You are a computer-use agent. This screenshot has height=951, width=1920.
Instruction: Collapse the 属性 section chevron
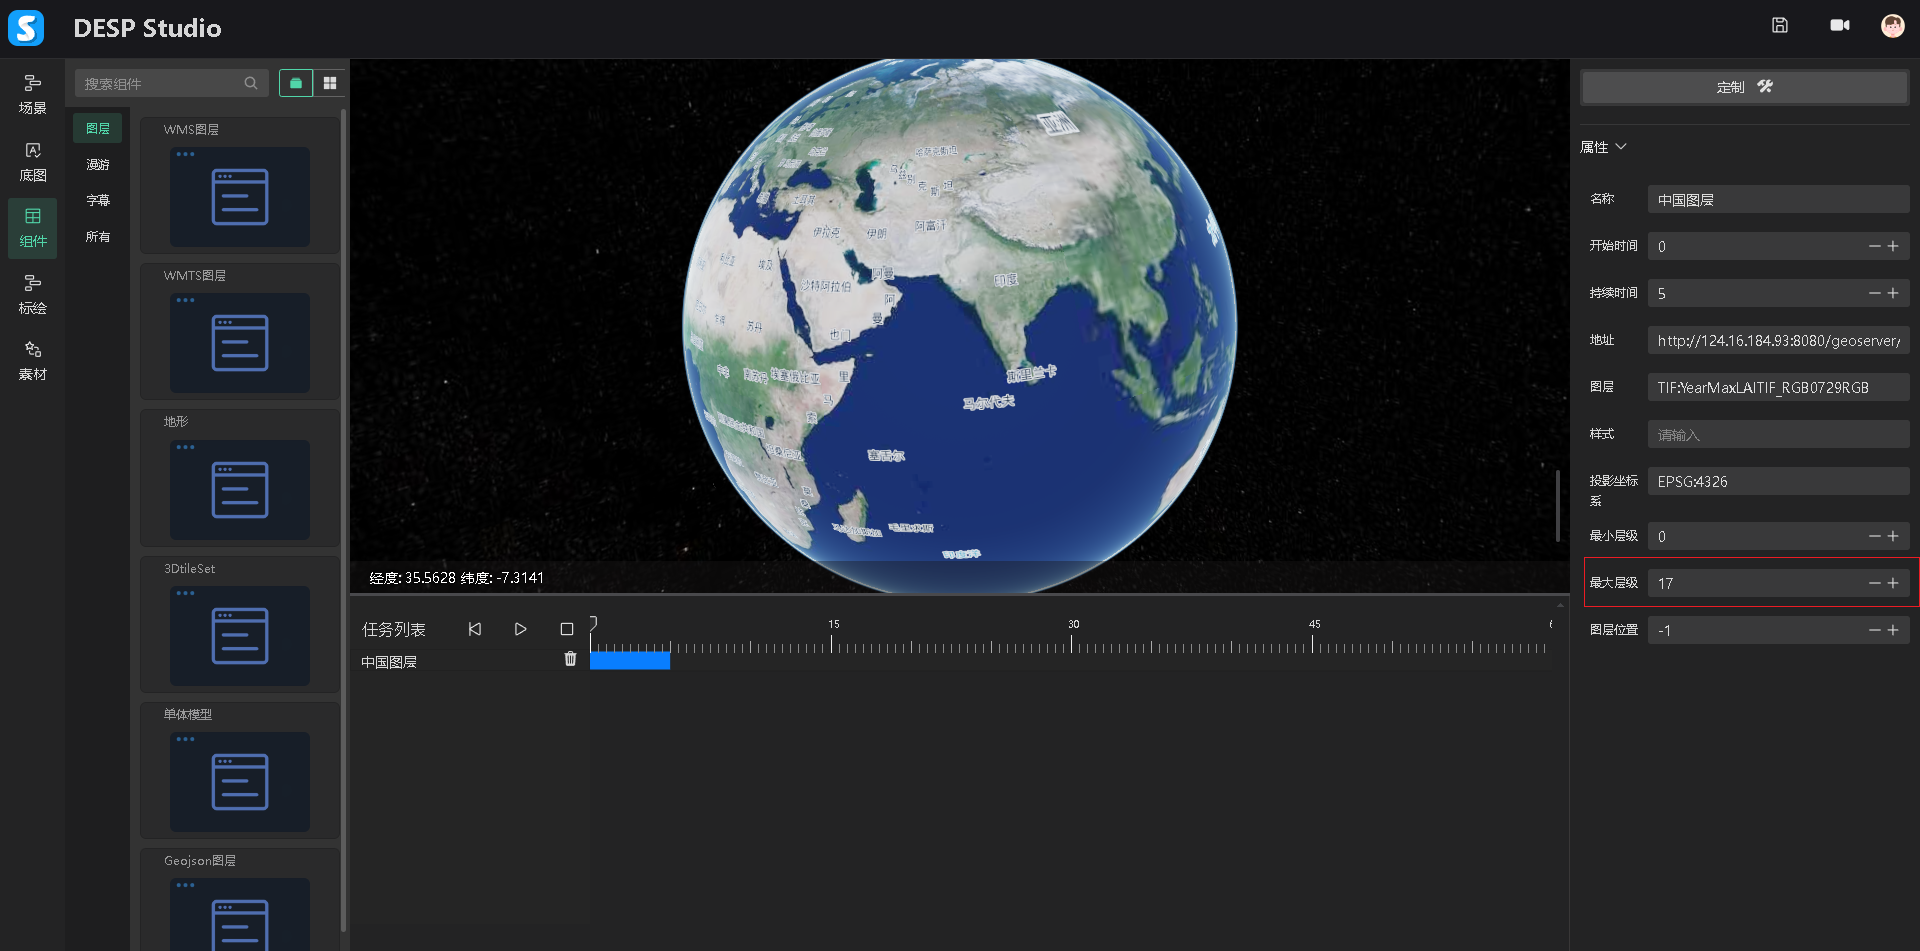click(1621, 147)
